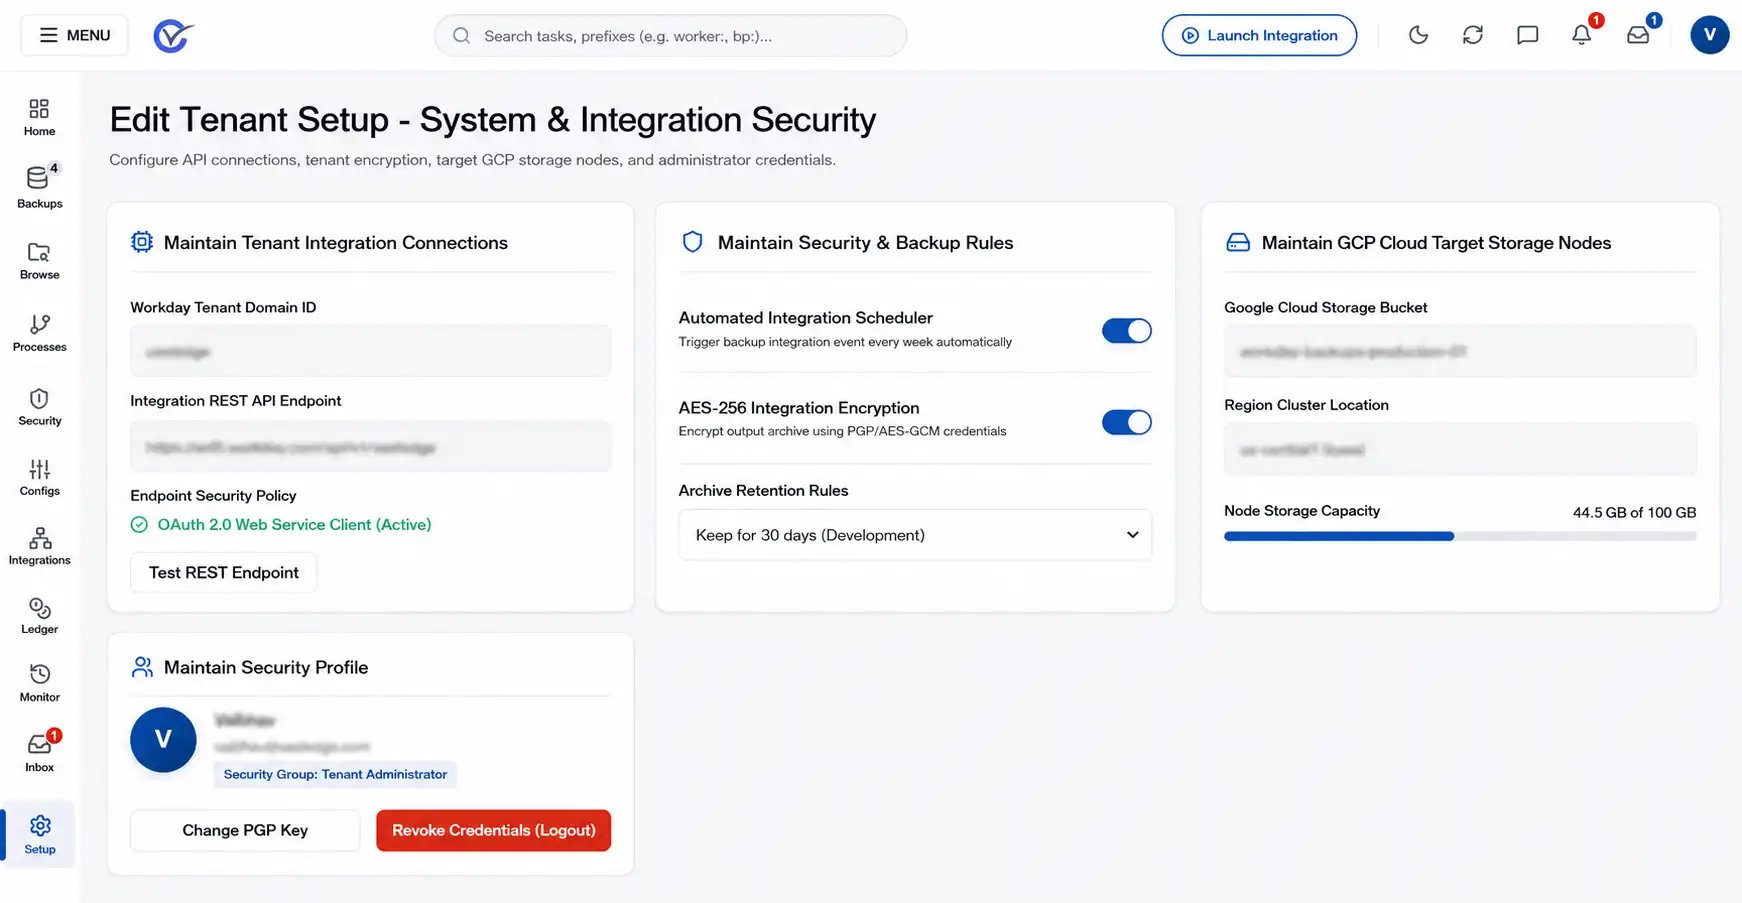Click the Endpoint Security Policy label
Image resolution: width=1742 pixels, height=903 pixels.
point(213,495)
